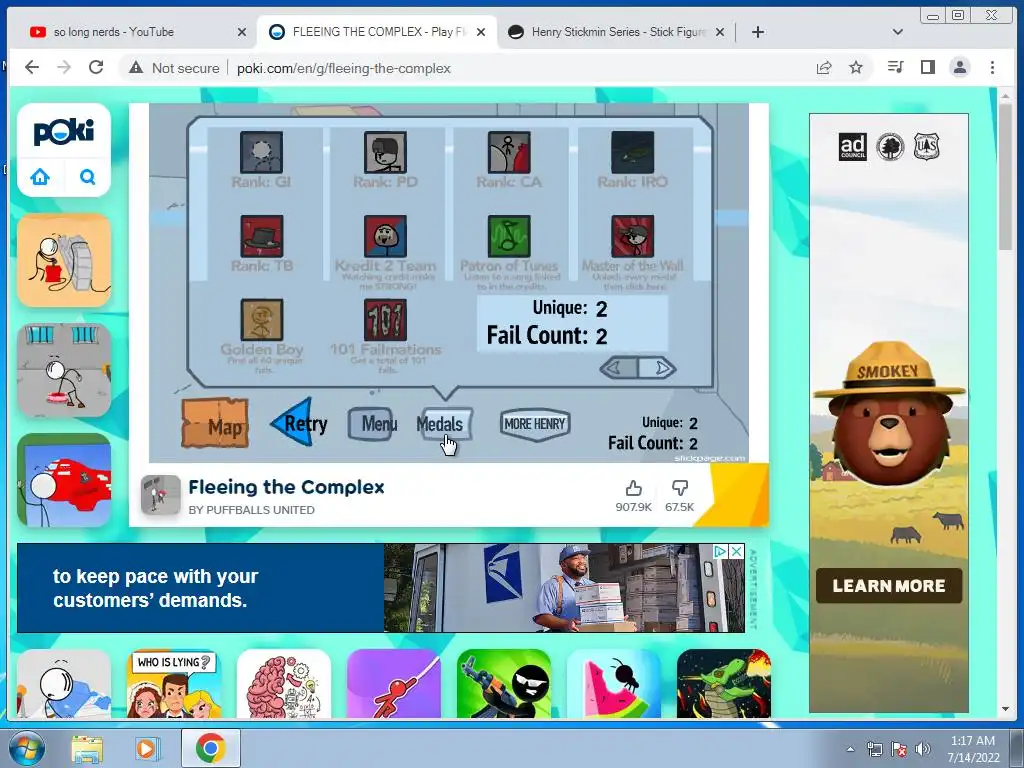
Task: Open the brain puzzle game thumbnail
Action: point(284,683)
